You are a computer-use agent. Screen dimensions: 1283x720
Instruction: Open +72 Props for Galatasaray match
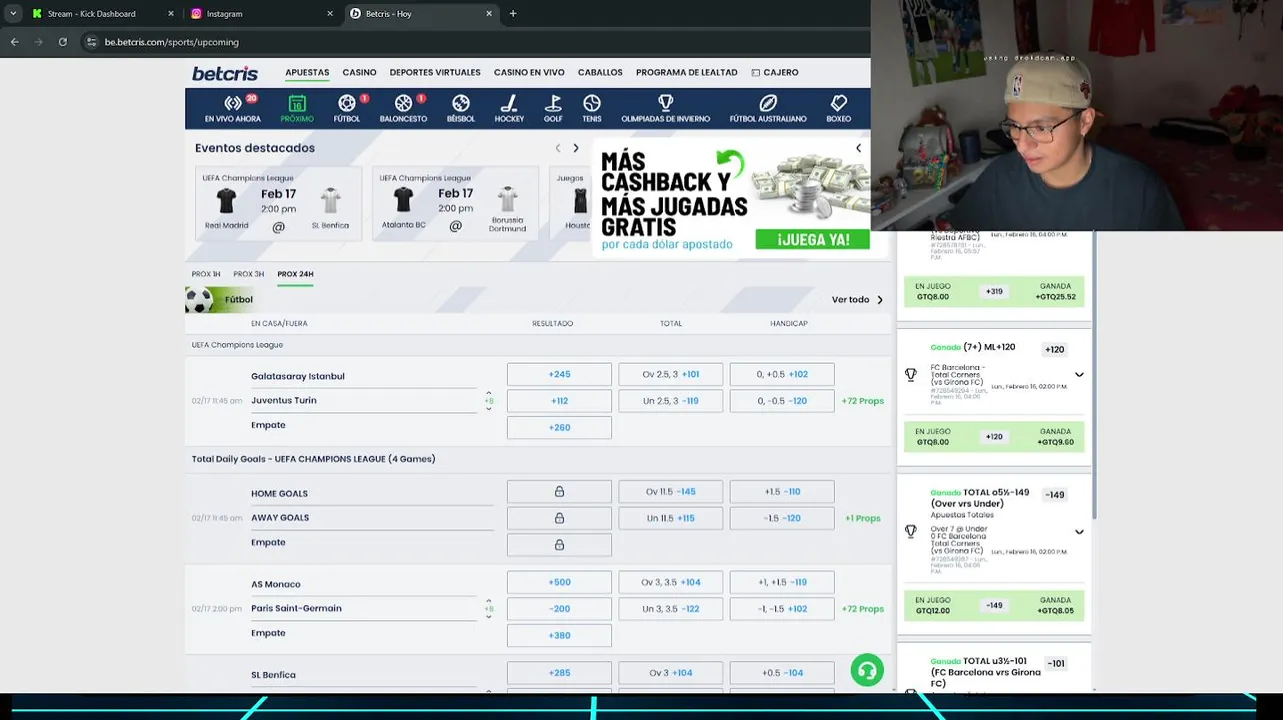coord(862,401)
